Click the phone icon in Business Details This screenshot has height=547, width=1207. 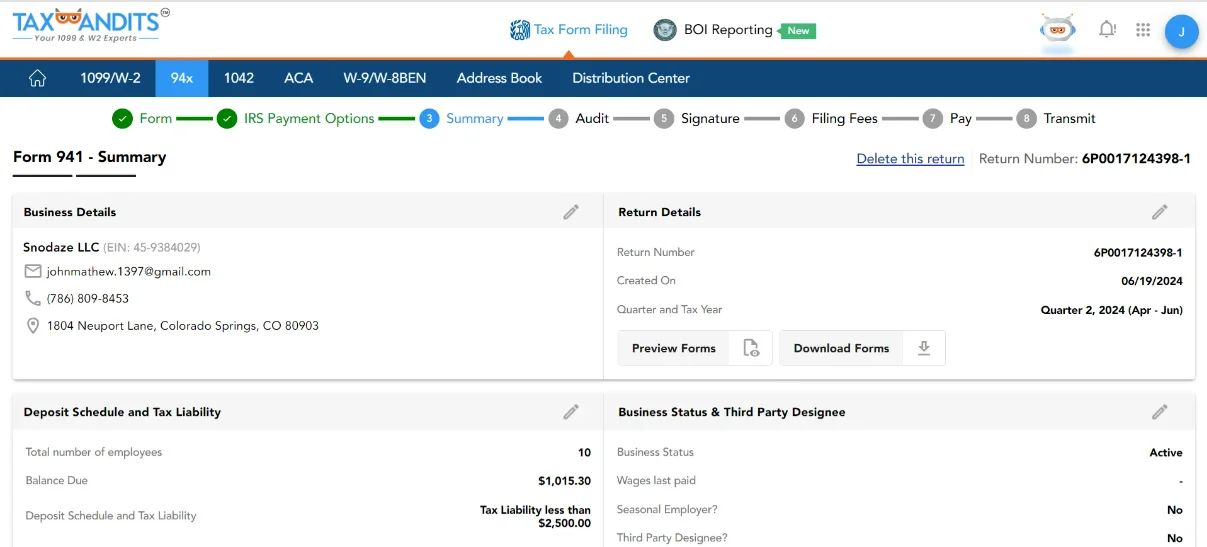pos(33,298)
